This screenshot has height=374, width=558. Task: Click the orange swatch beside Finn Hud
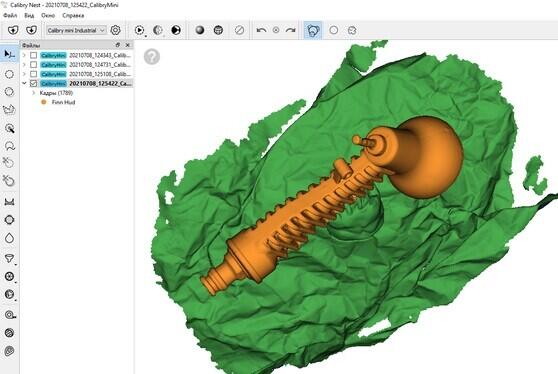point(44,102)
